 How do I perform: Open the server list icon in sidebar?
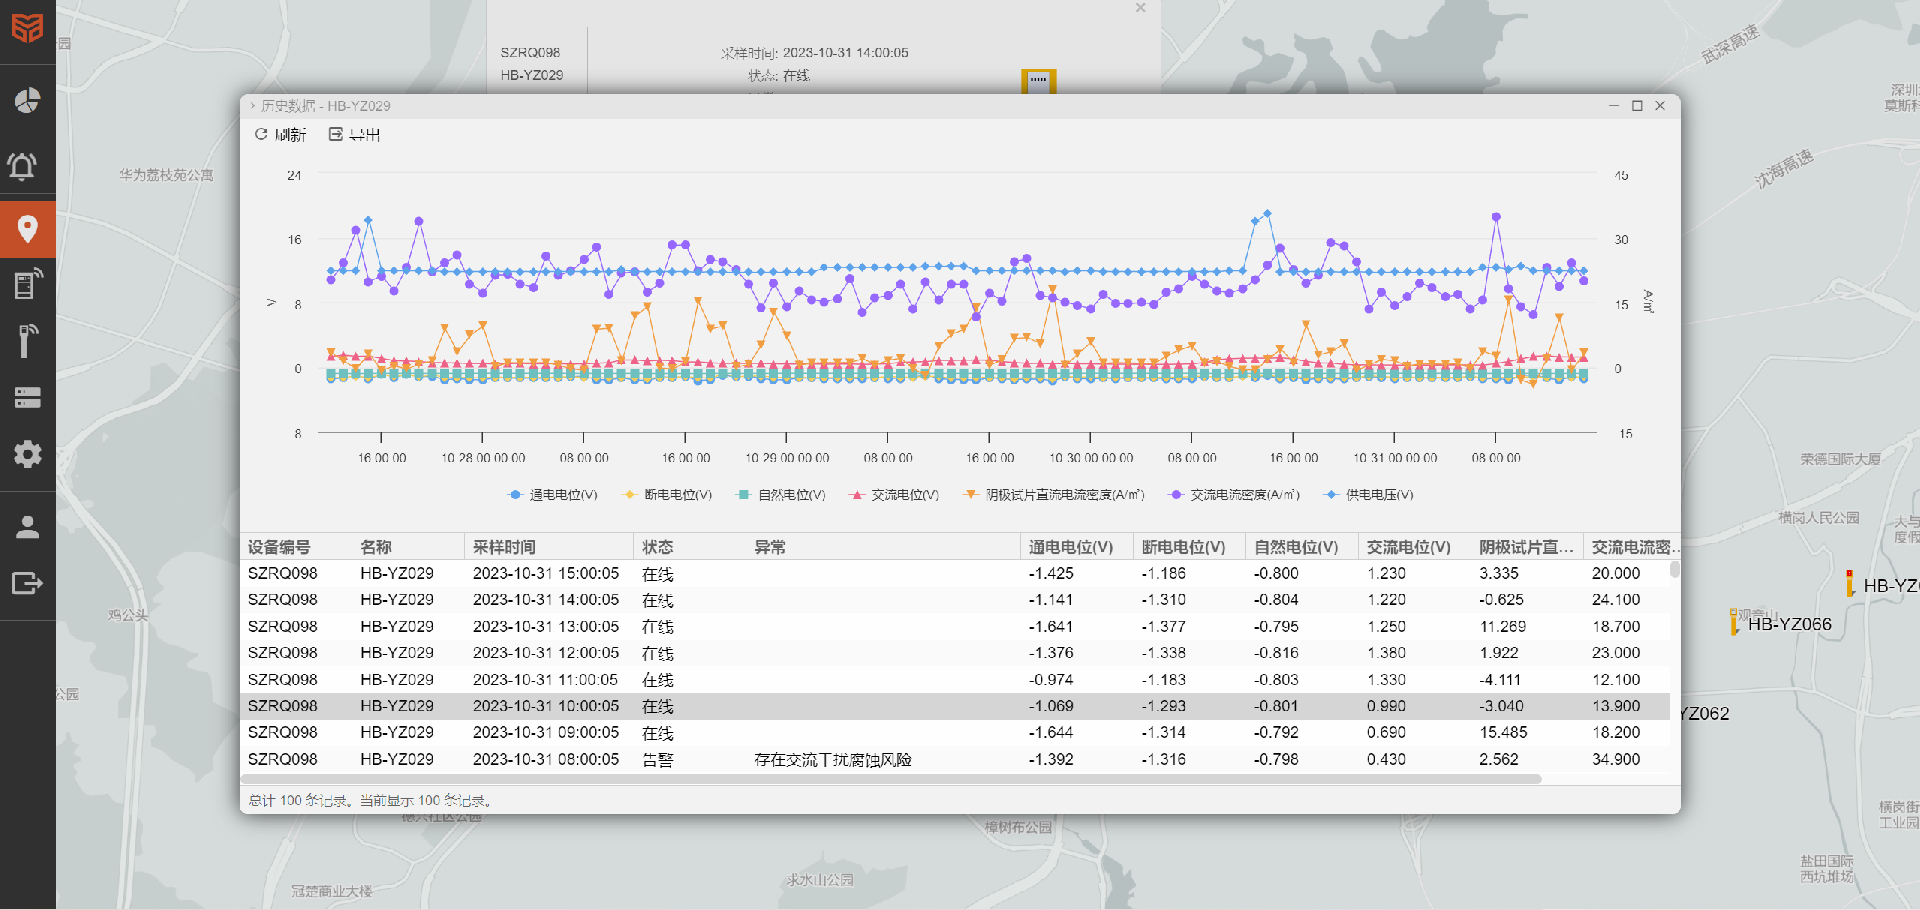pyautogui.click(x=27, y=398)
